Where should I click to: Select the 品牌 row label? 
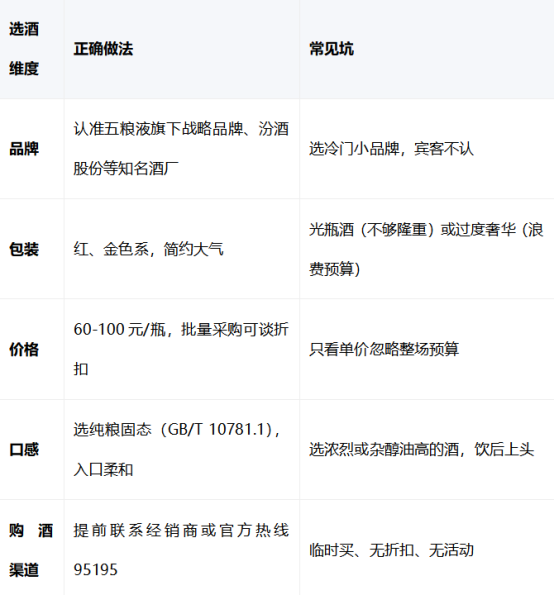24,149
